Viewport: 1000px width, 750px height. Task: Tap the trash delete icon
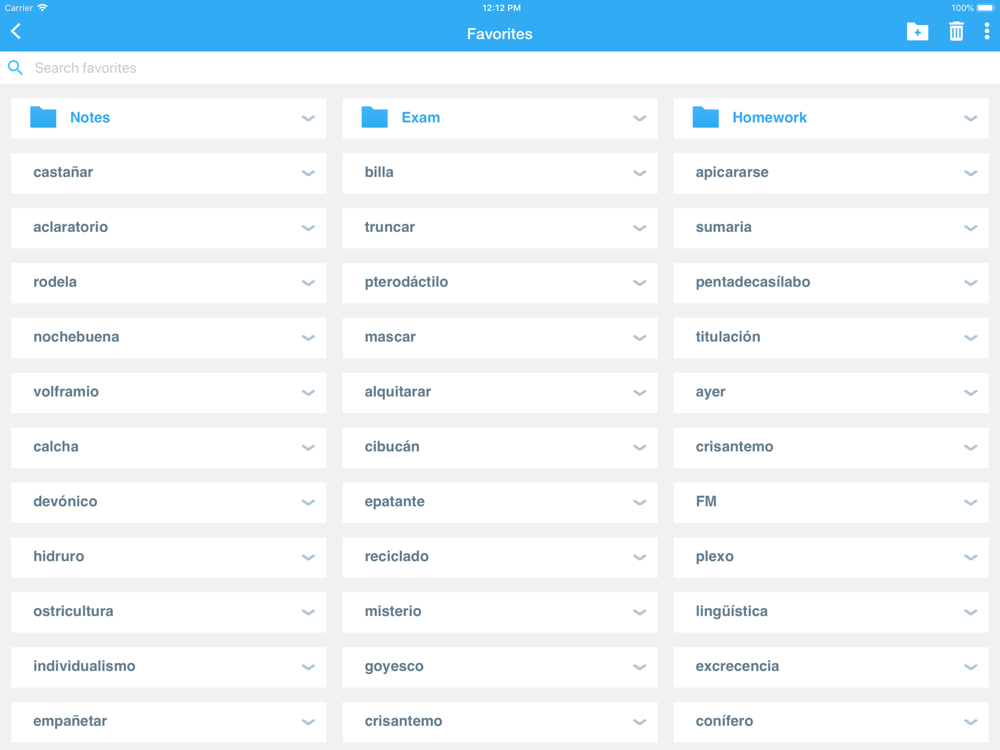coord(955,31)
